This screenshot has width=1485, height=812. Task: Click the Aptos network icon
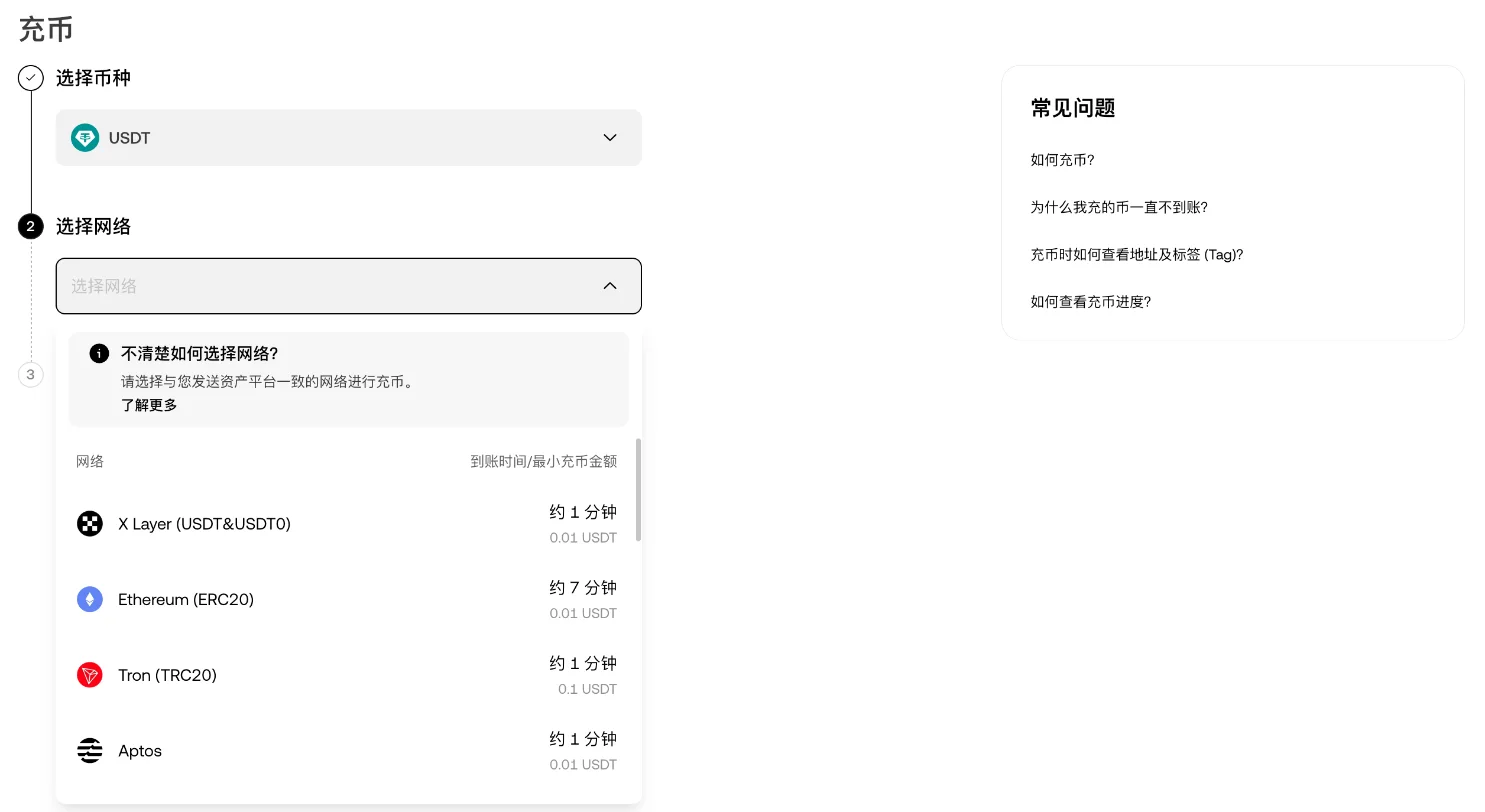point(90,751)
